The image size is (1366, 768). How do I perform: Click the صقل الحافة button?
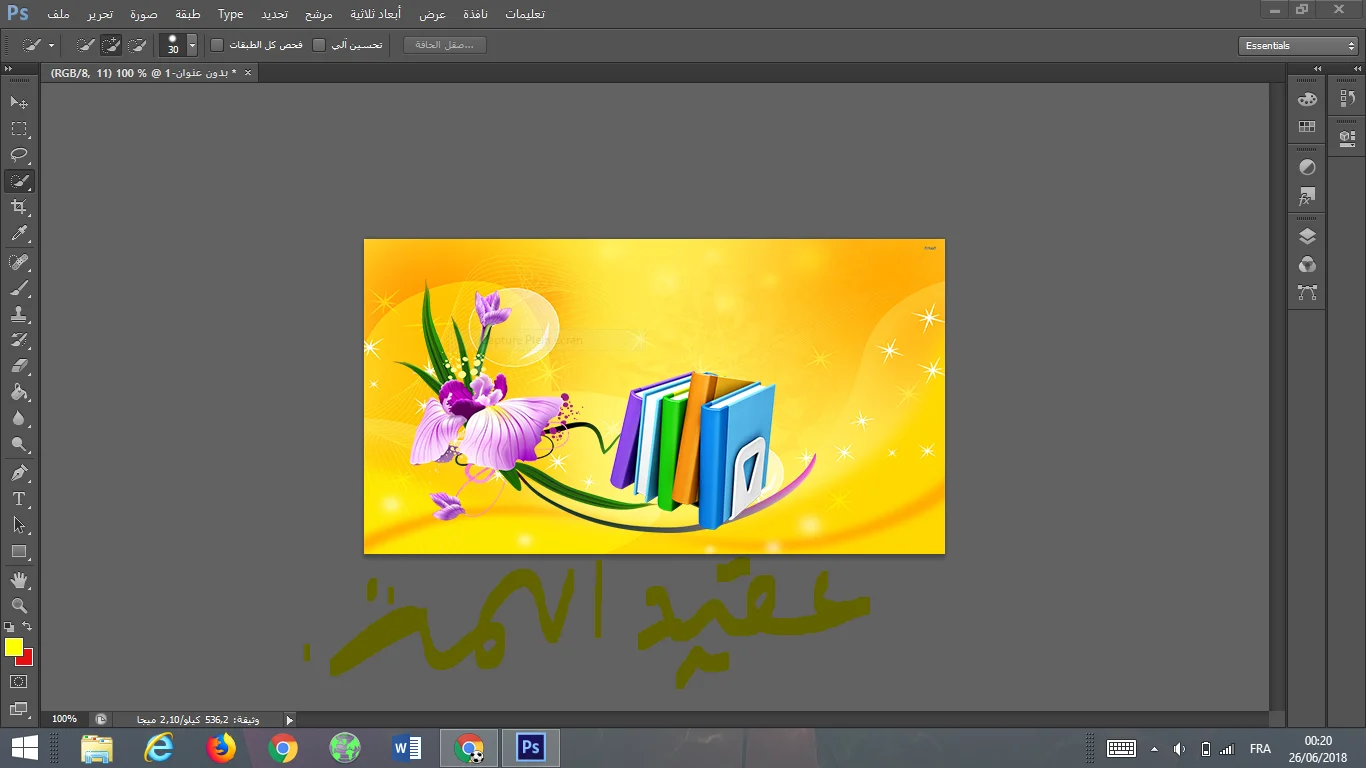pos(445,45)
